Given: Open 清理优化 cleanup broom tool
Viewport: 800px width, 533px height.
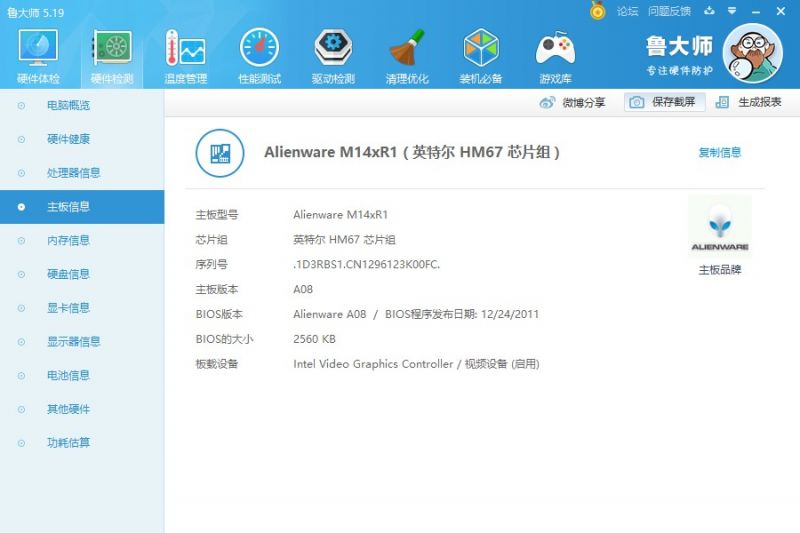Looking at the screenshot, I should pyautogui.click(x=407, y=56).
